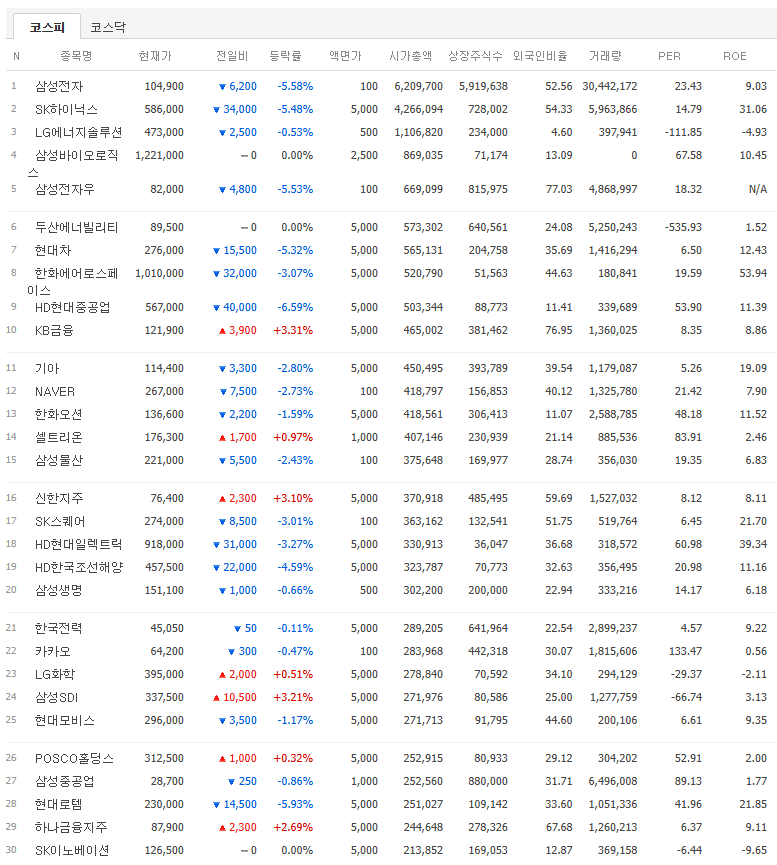Open the 삼성바이오로직스 stock link
Screen dimensions: 777x865
coord(73,163)
